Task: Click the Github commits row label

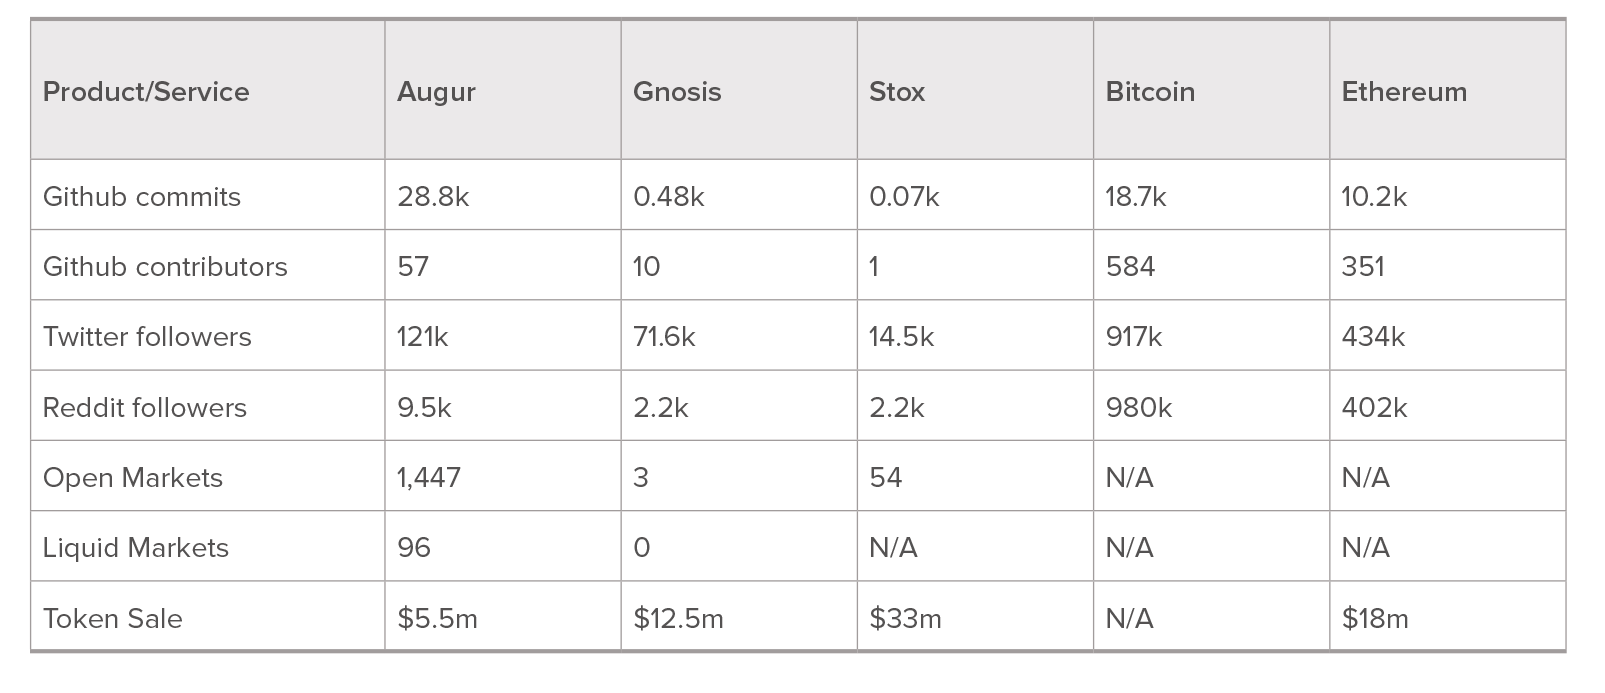Action: click(x=208, y=195)
